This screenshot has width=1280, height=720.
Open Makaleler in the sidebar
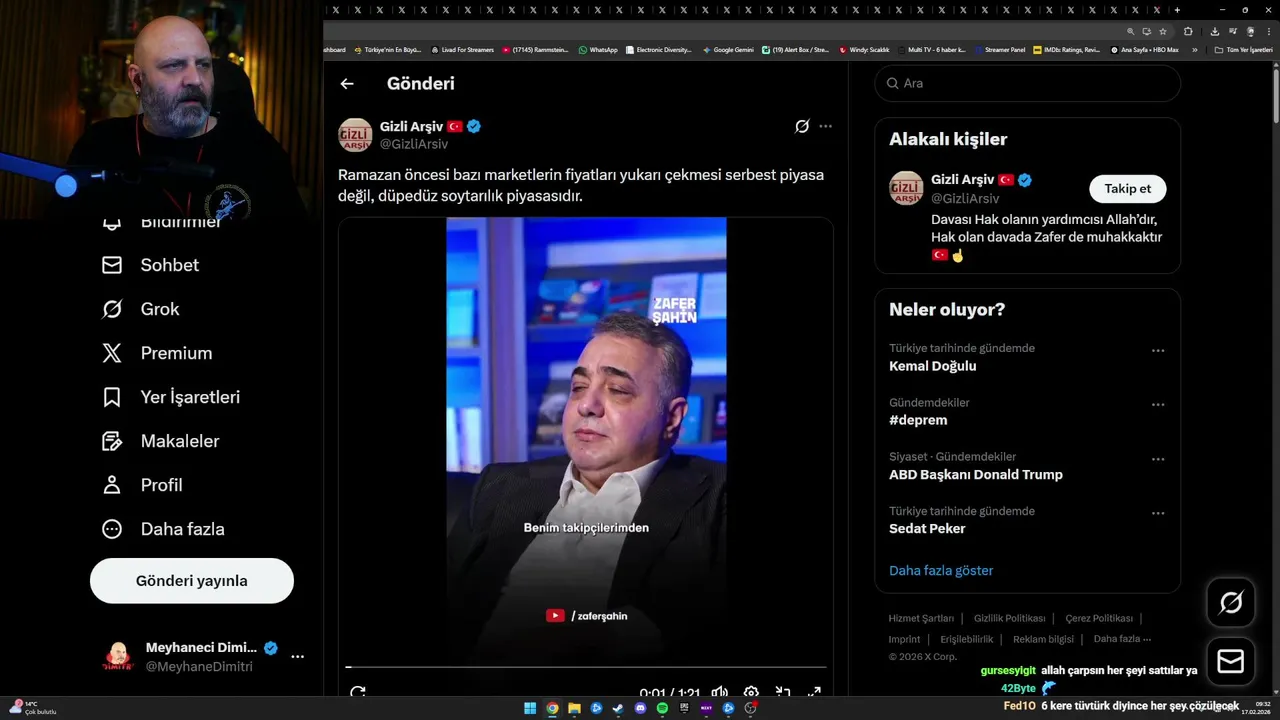point(160,441)
